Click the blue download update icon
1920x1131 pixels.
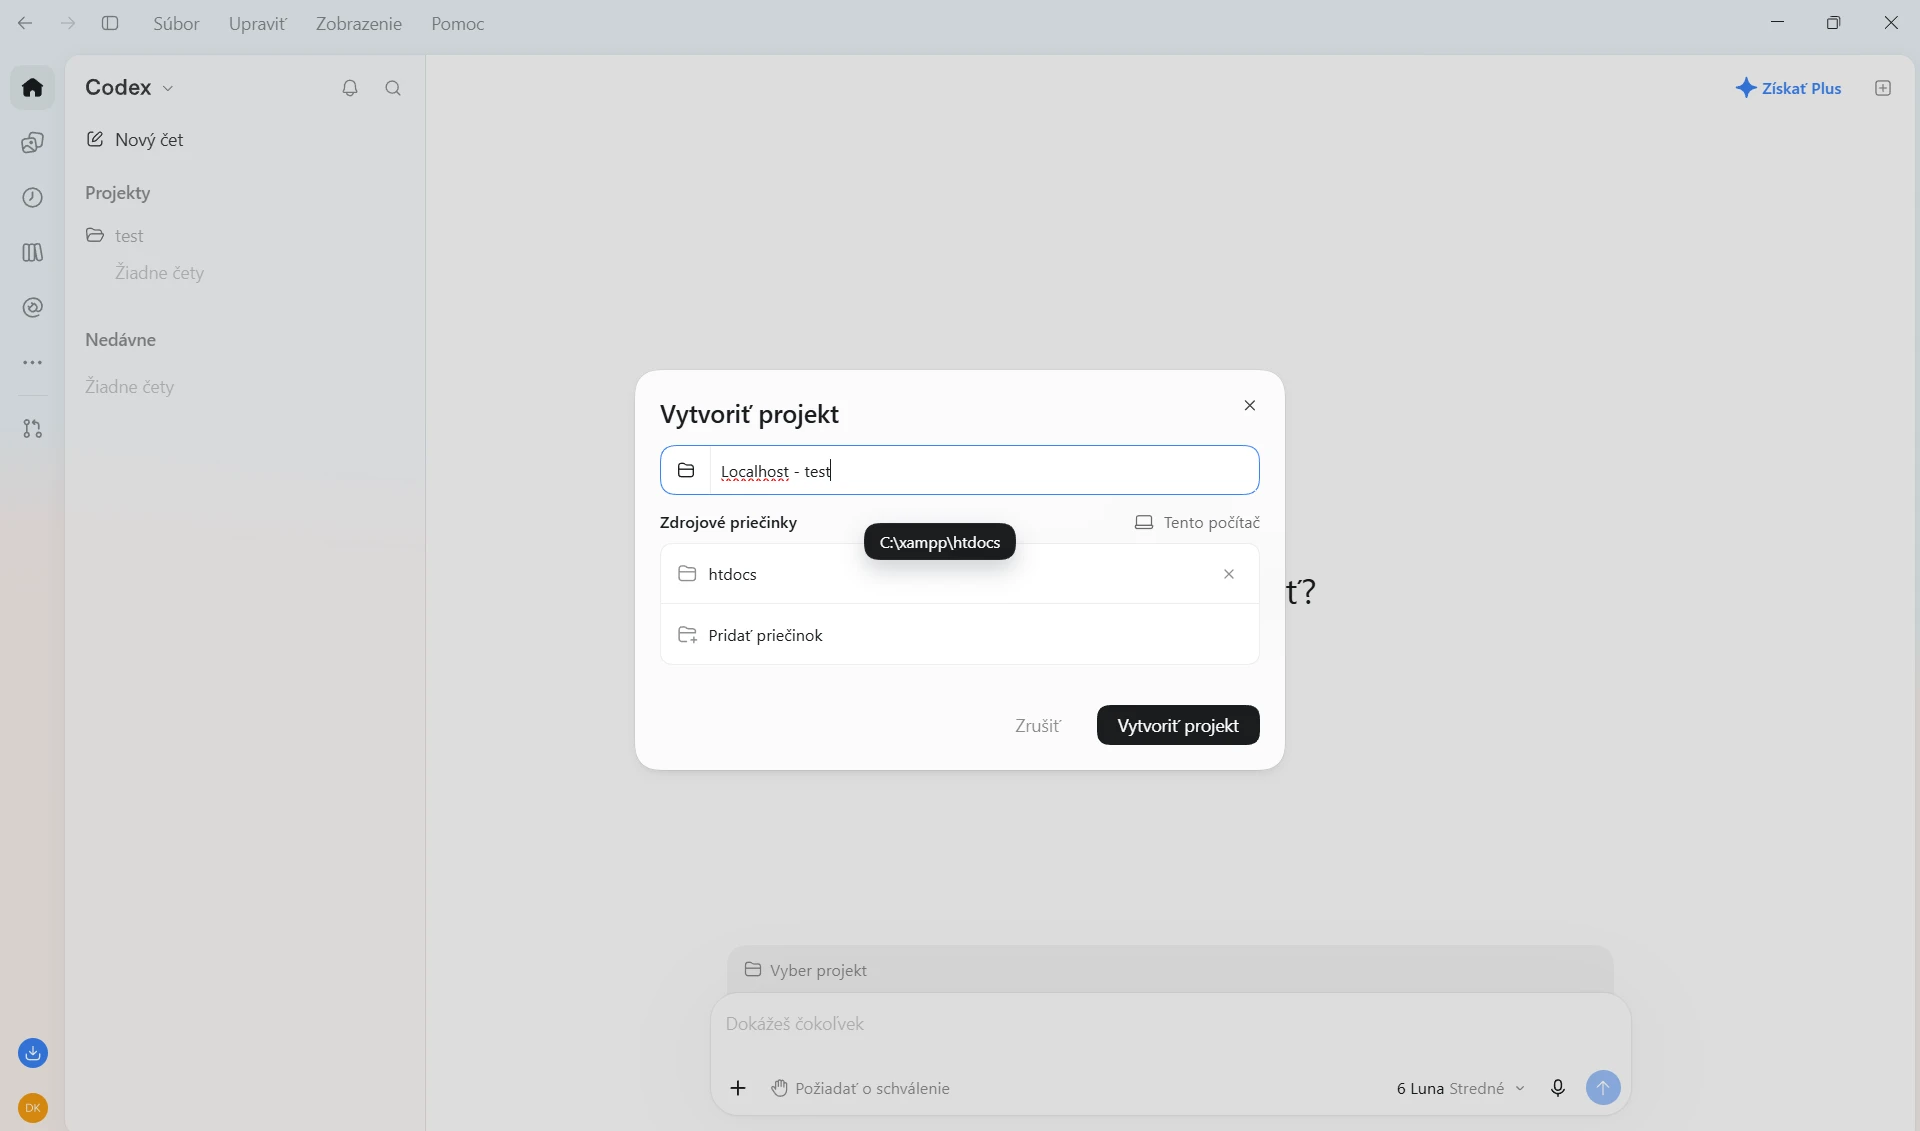coord(33,1053)
